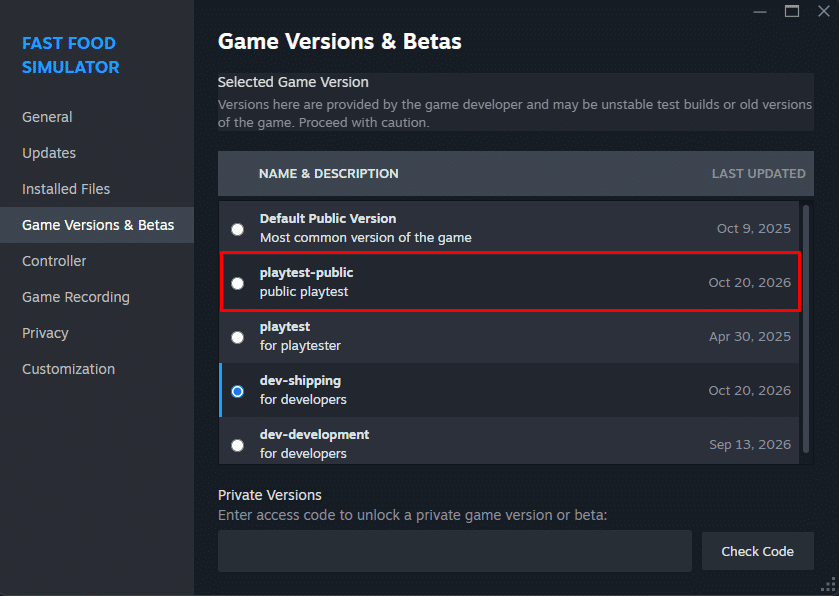The height and width of the screenshot is (596, 839).
Task: Open the Controller settings
Action: click(54, 261)
